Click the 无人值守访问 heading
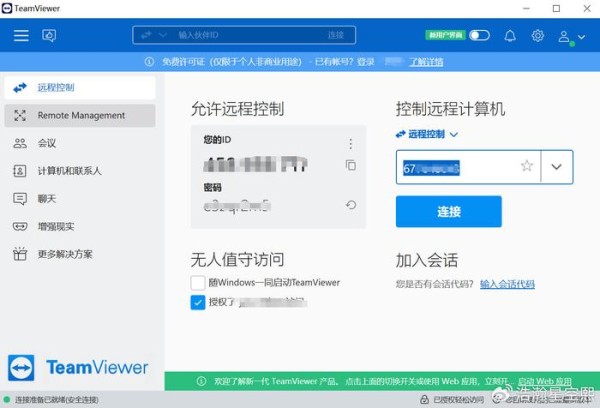This screenshot has width=600, height=408. click(237, 259)
